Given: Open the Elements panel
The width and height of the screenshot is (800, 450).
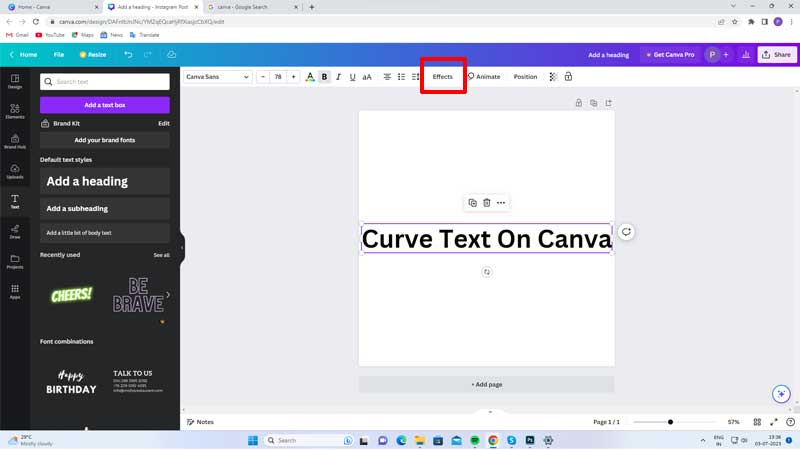Looking at the screenshot, I should pyautogui.click(x=15, y=111).
